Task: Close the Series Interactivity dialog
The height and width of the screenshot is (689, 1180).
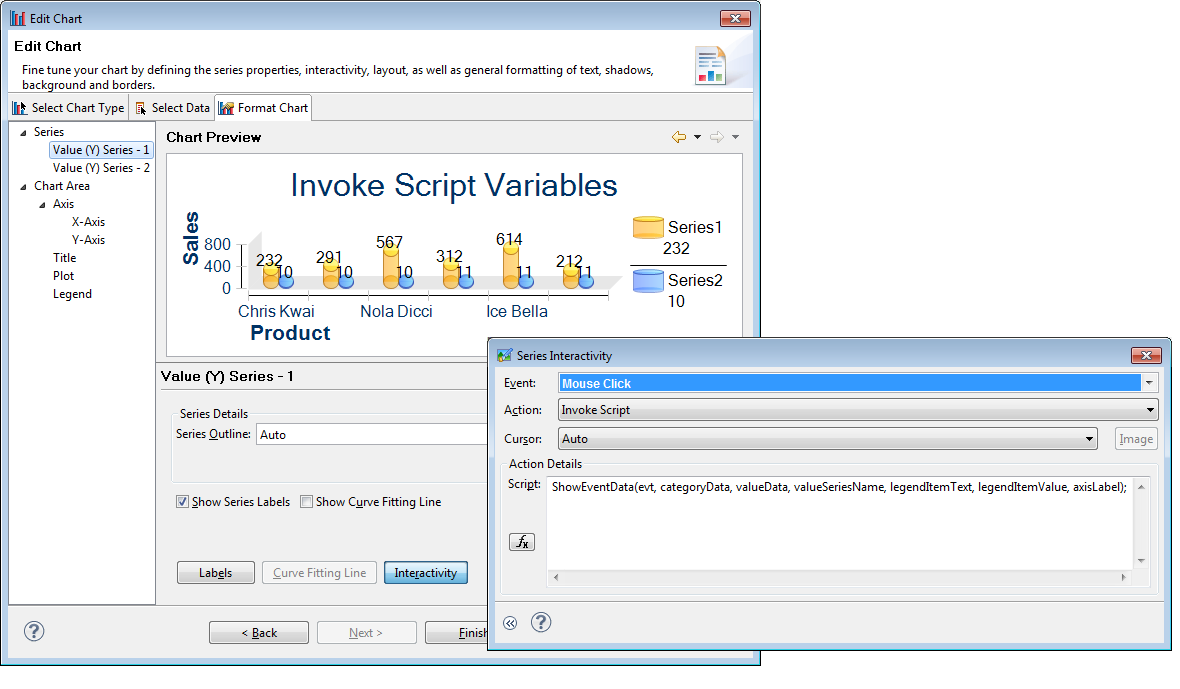Action: pos(1146,355)
